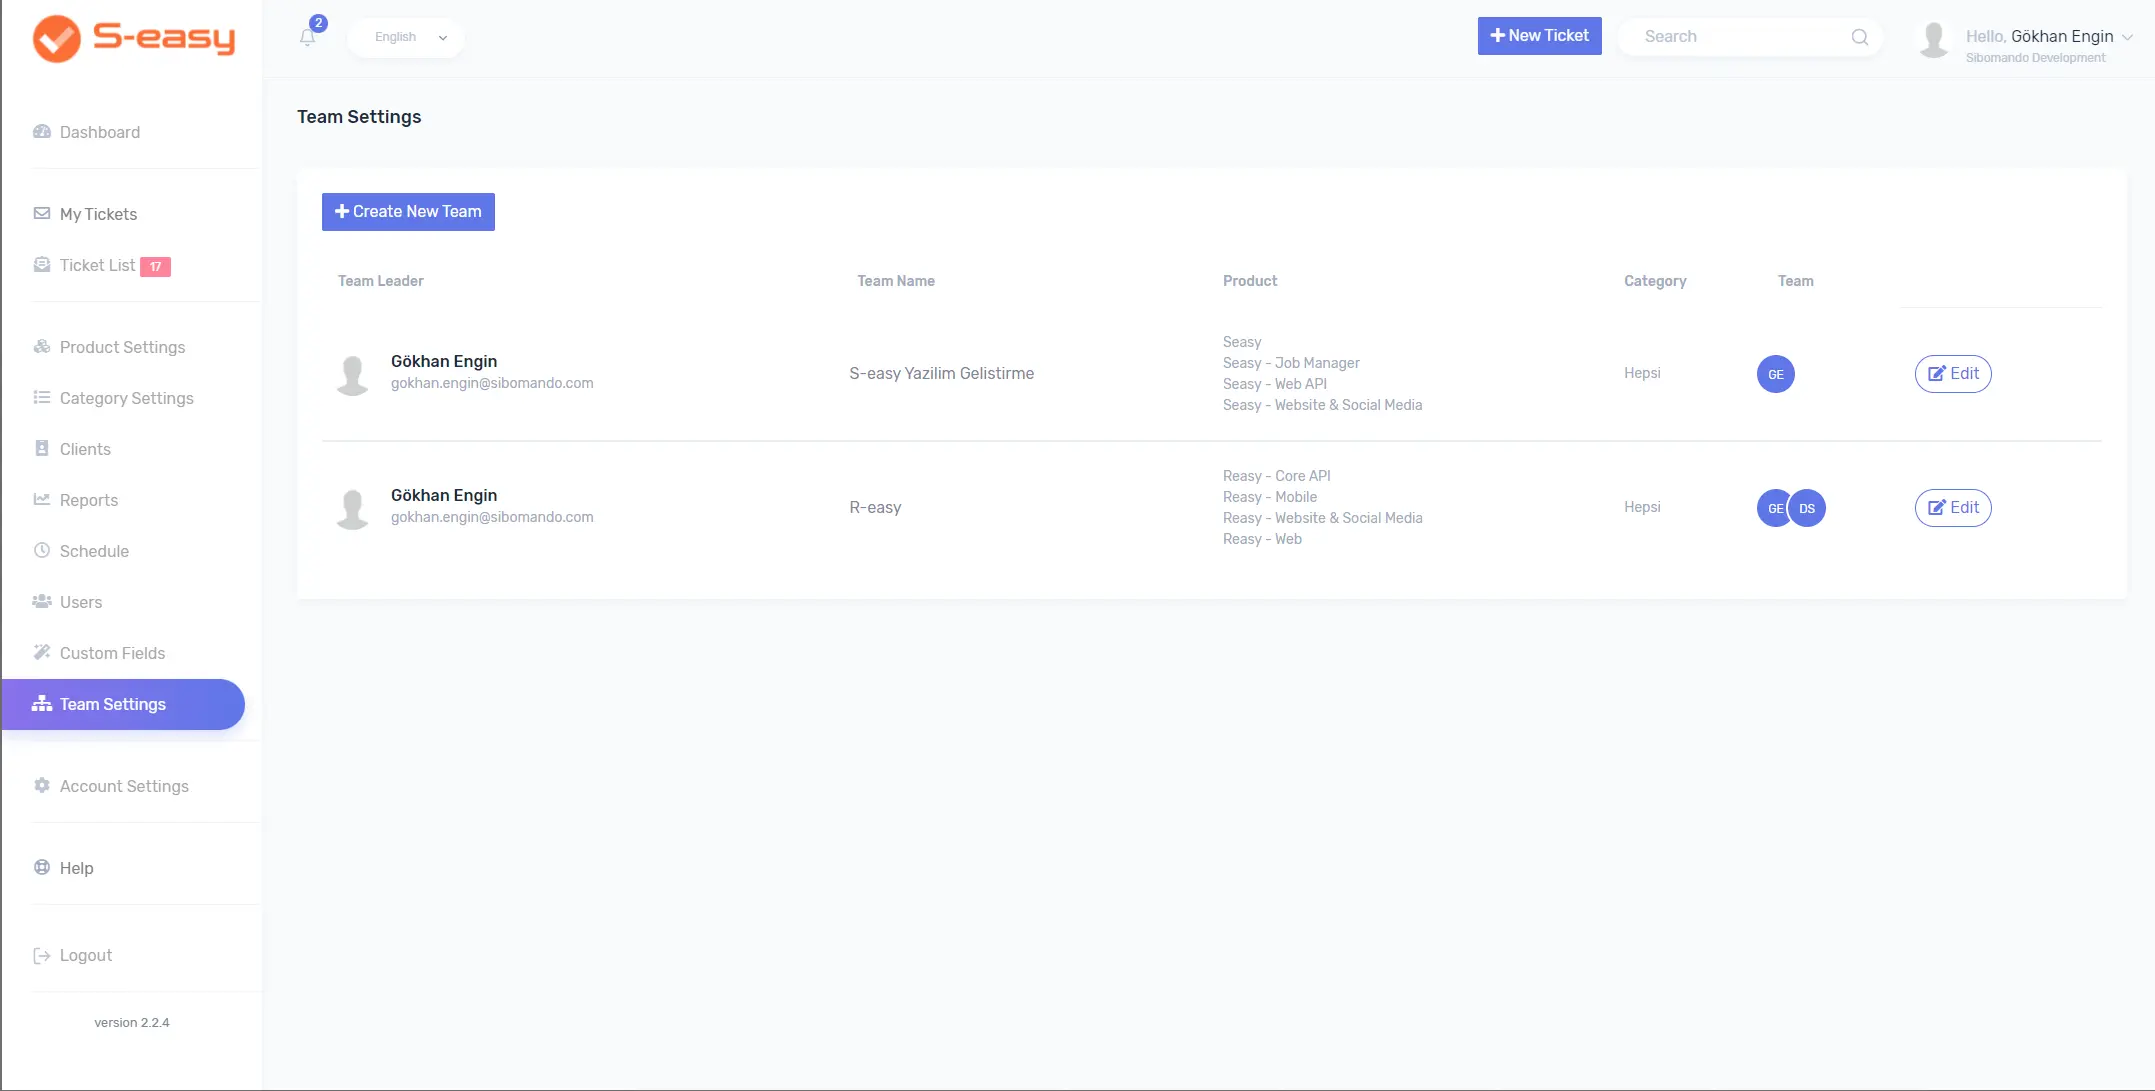Open the notifications bell
The height and width of the screenshot is (1091, 2155).
308,37
